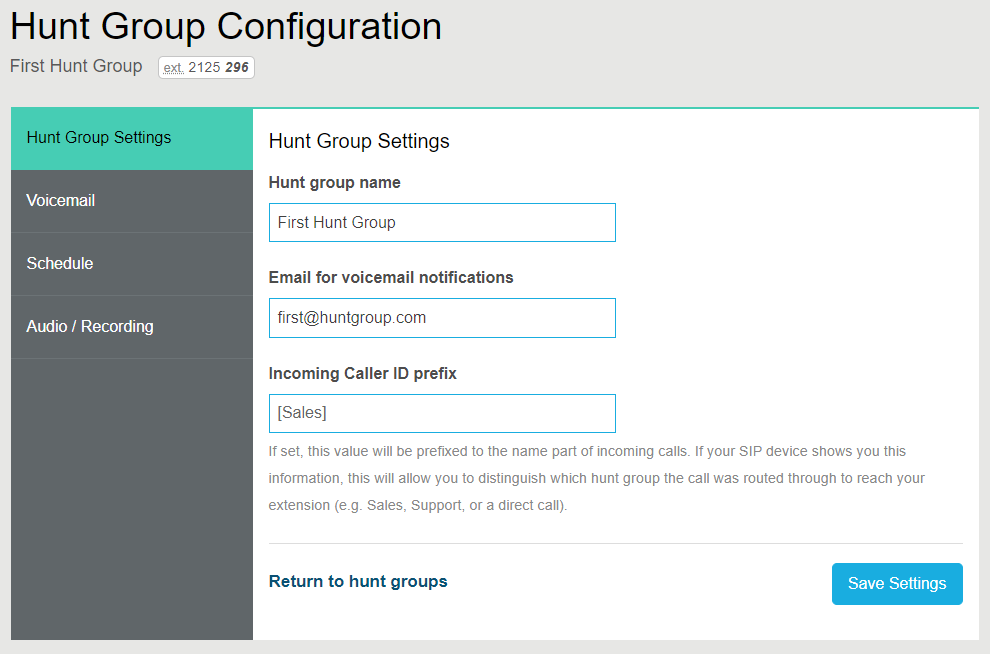
Task: Select the voicemail notifications email field
Action: point(441,317)
